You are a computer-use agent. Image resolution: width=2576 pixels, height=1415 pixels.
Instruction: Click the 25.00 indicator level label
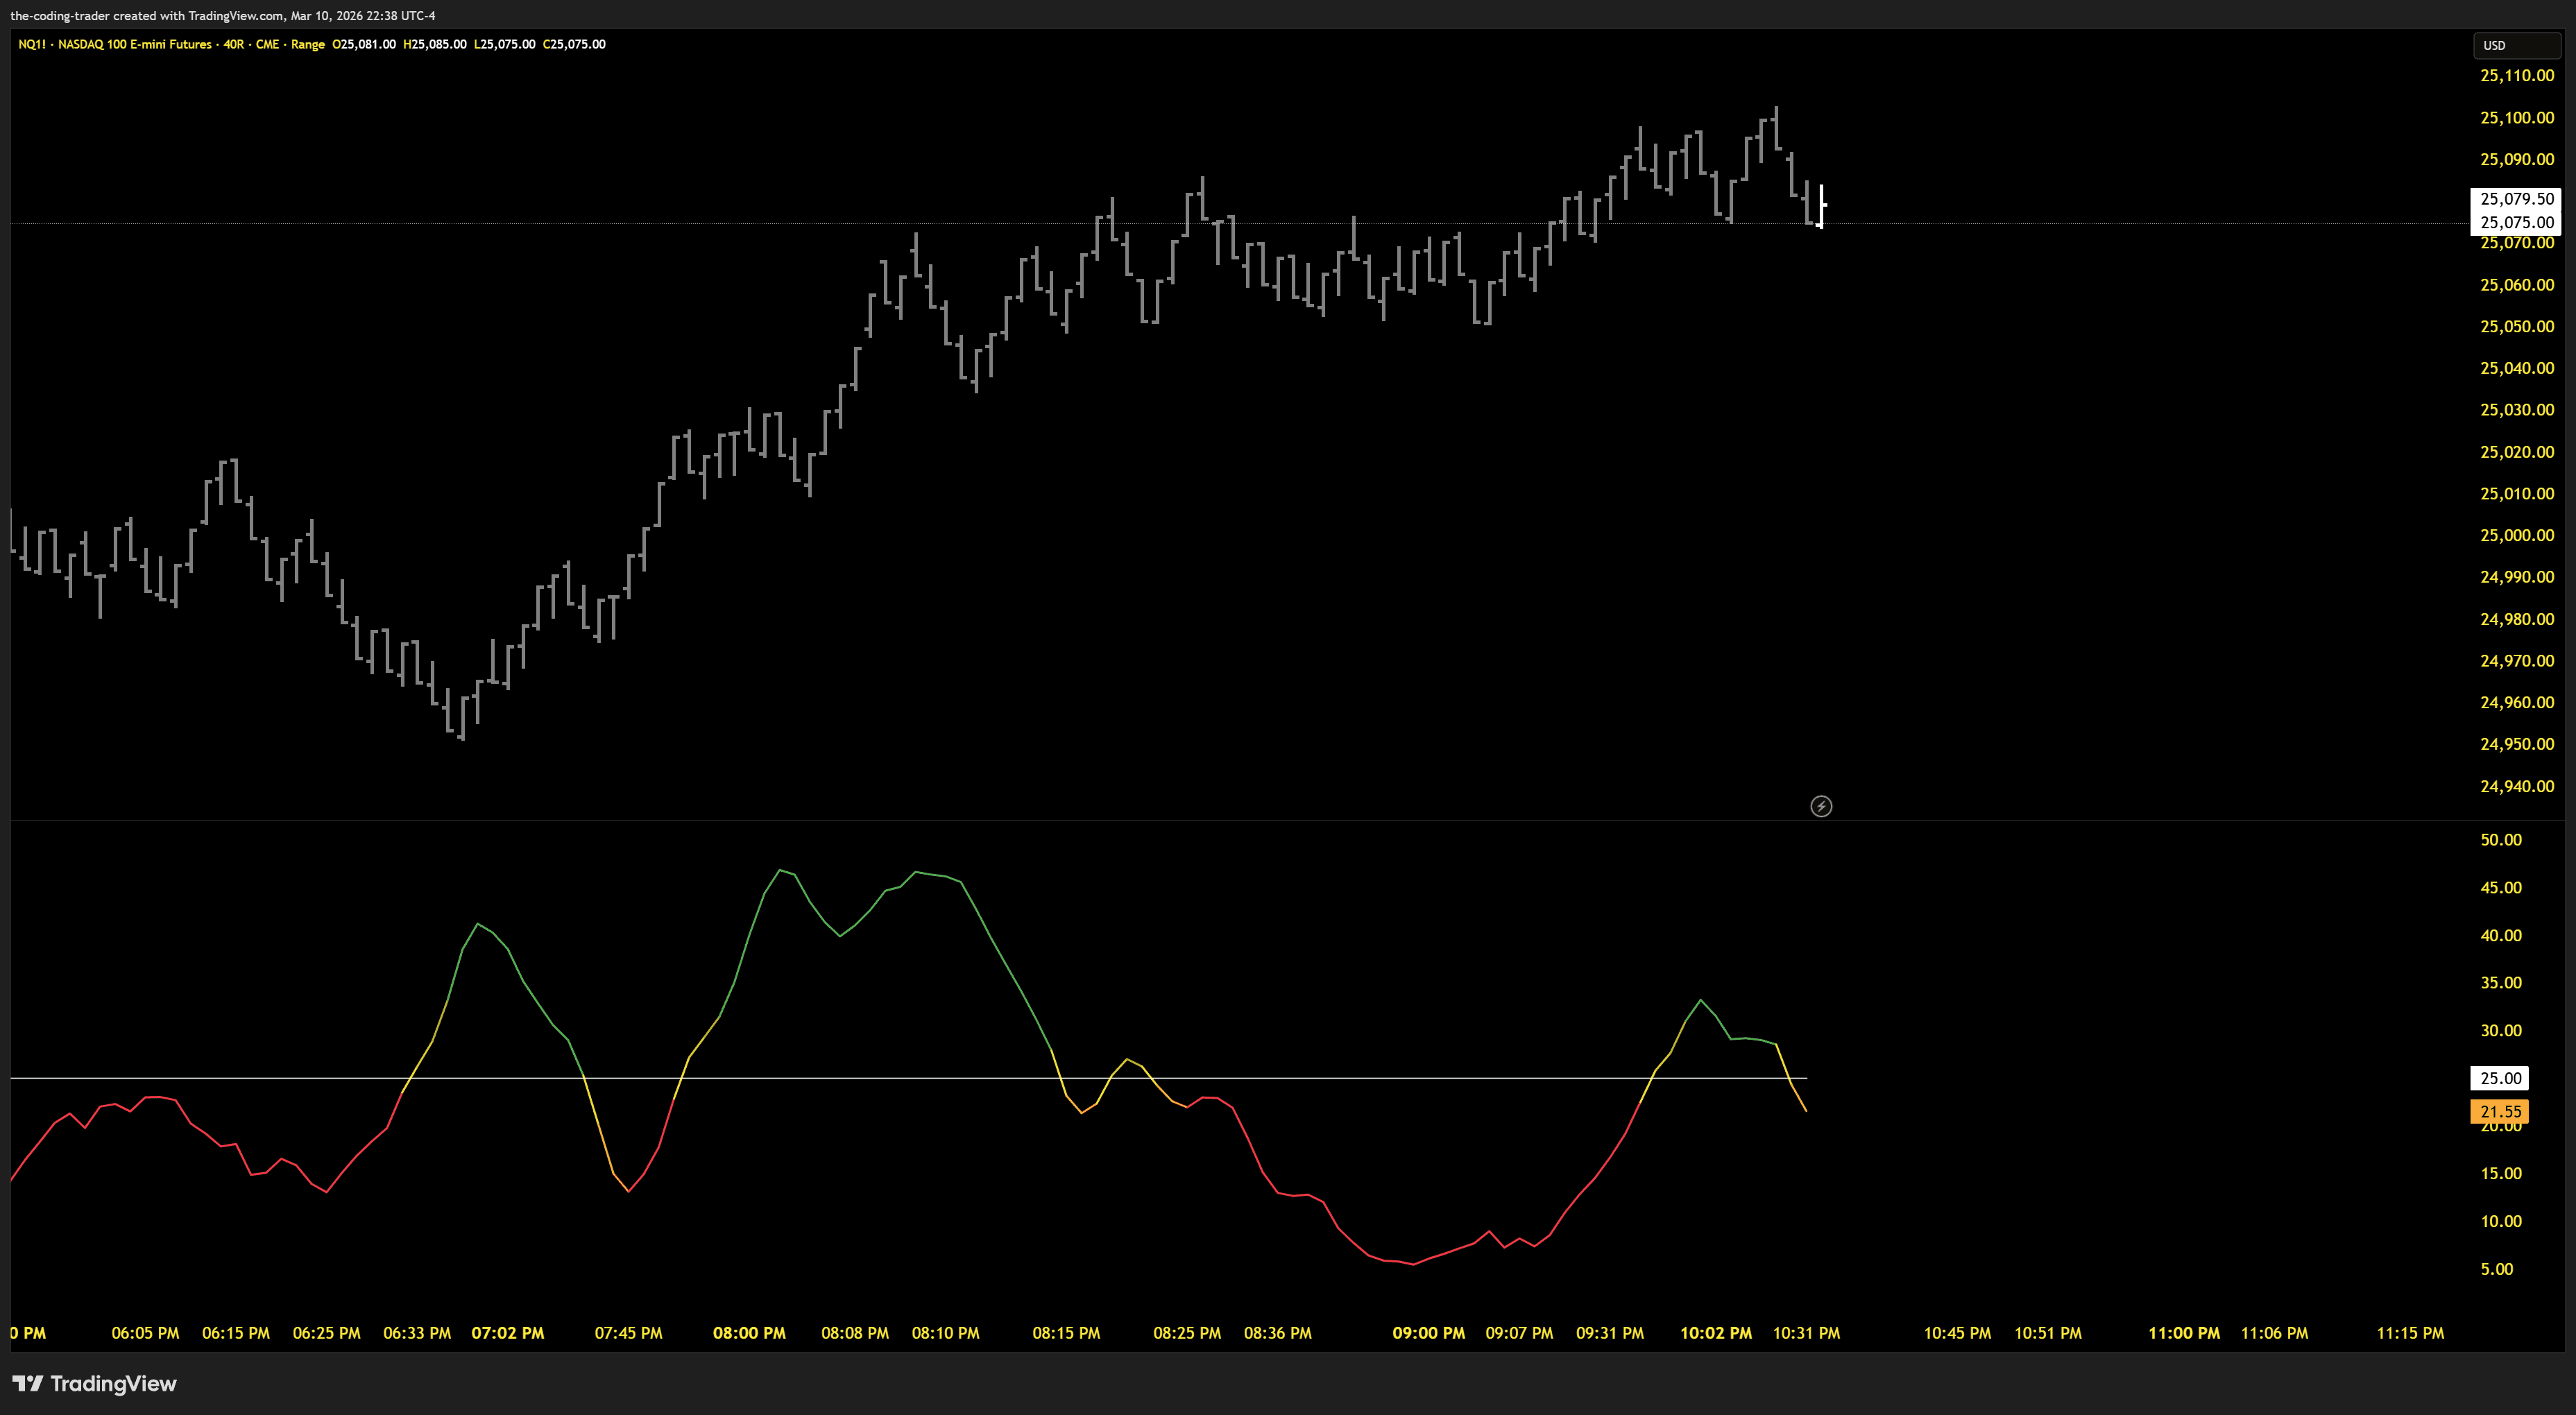[x=2500, y=1078]
